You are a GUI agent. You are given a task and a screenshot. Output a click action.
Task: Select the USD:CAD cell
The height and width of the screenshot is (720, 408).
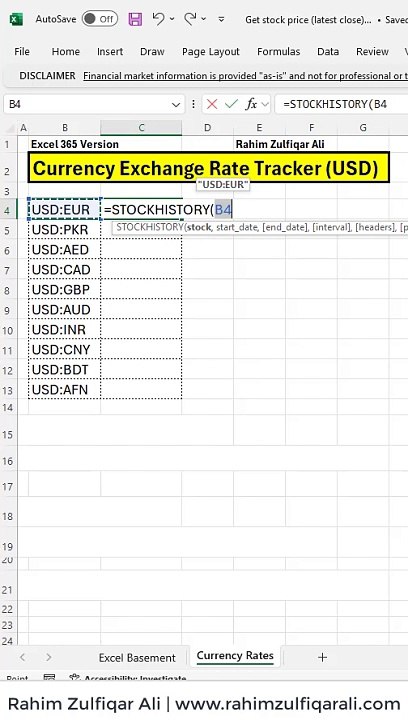tap(65, 270)
